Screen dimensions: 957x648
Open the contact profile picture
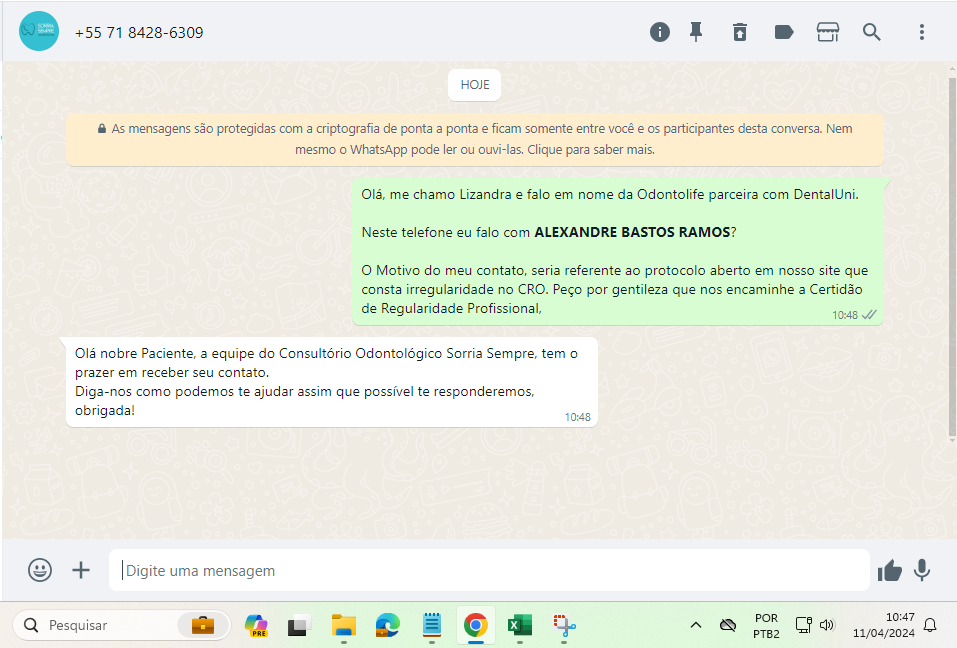(38, 31)
